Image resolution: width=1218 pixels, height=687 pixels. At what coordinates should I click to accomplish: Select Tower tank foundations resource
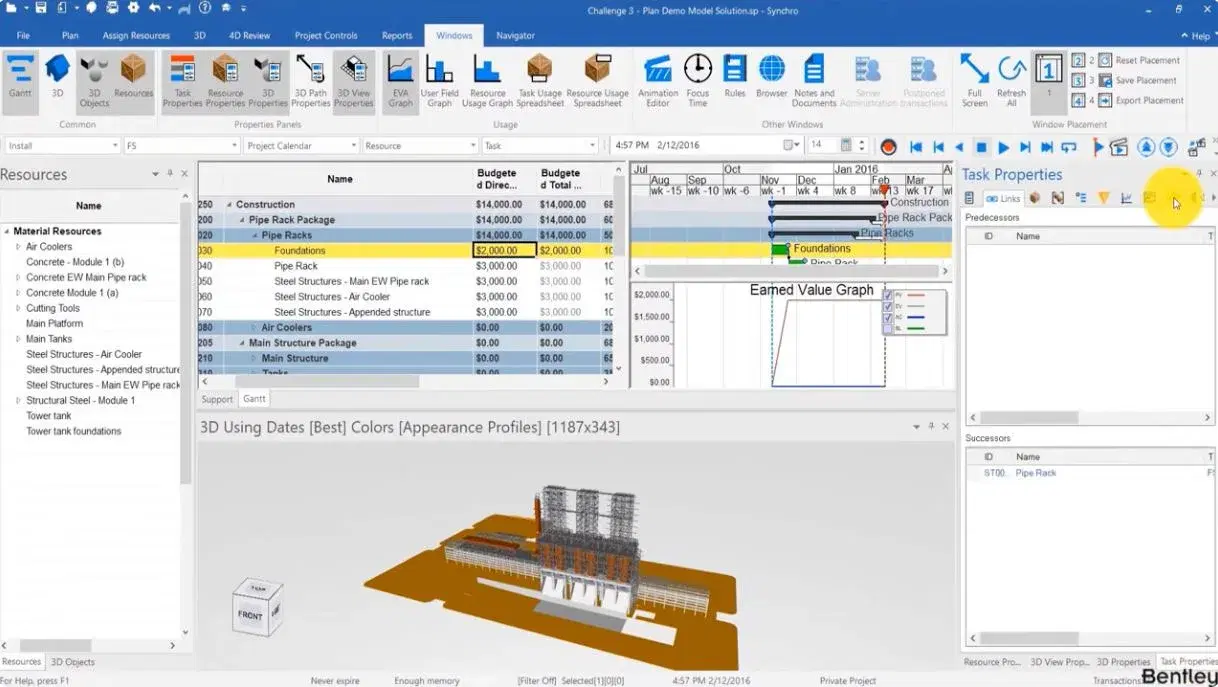coord(74,432)
